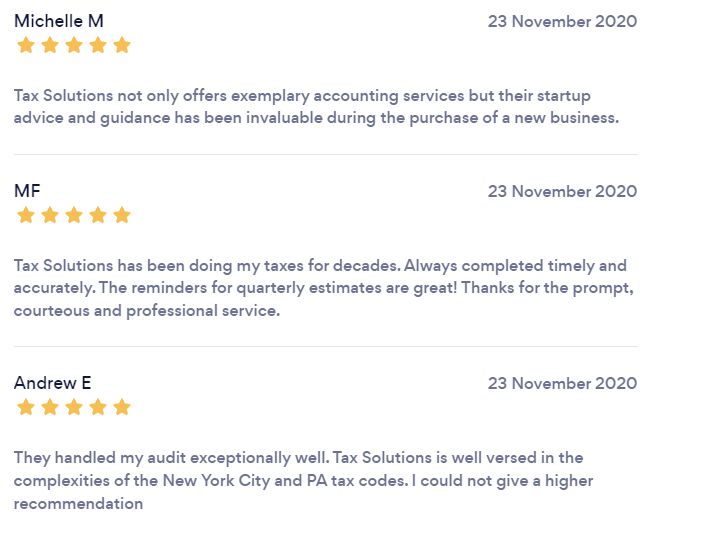Click reviewer name Andrew E
716x539 pixels.
click(53, 383)
